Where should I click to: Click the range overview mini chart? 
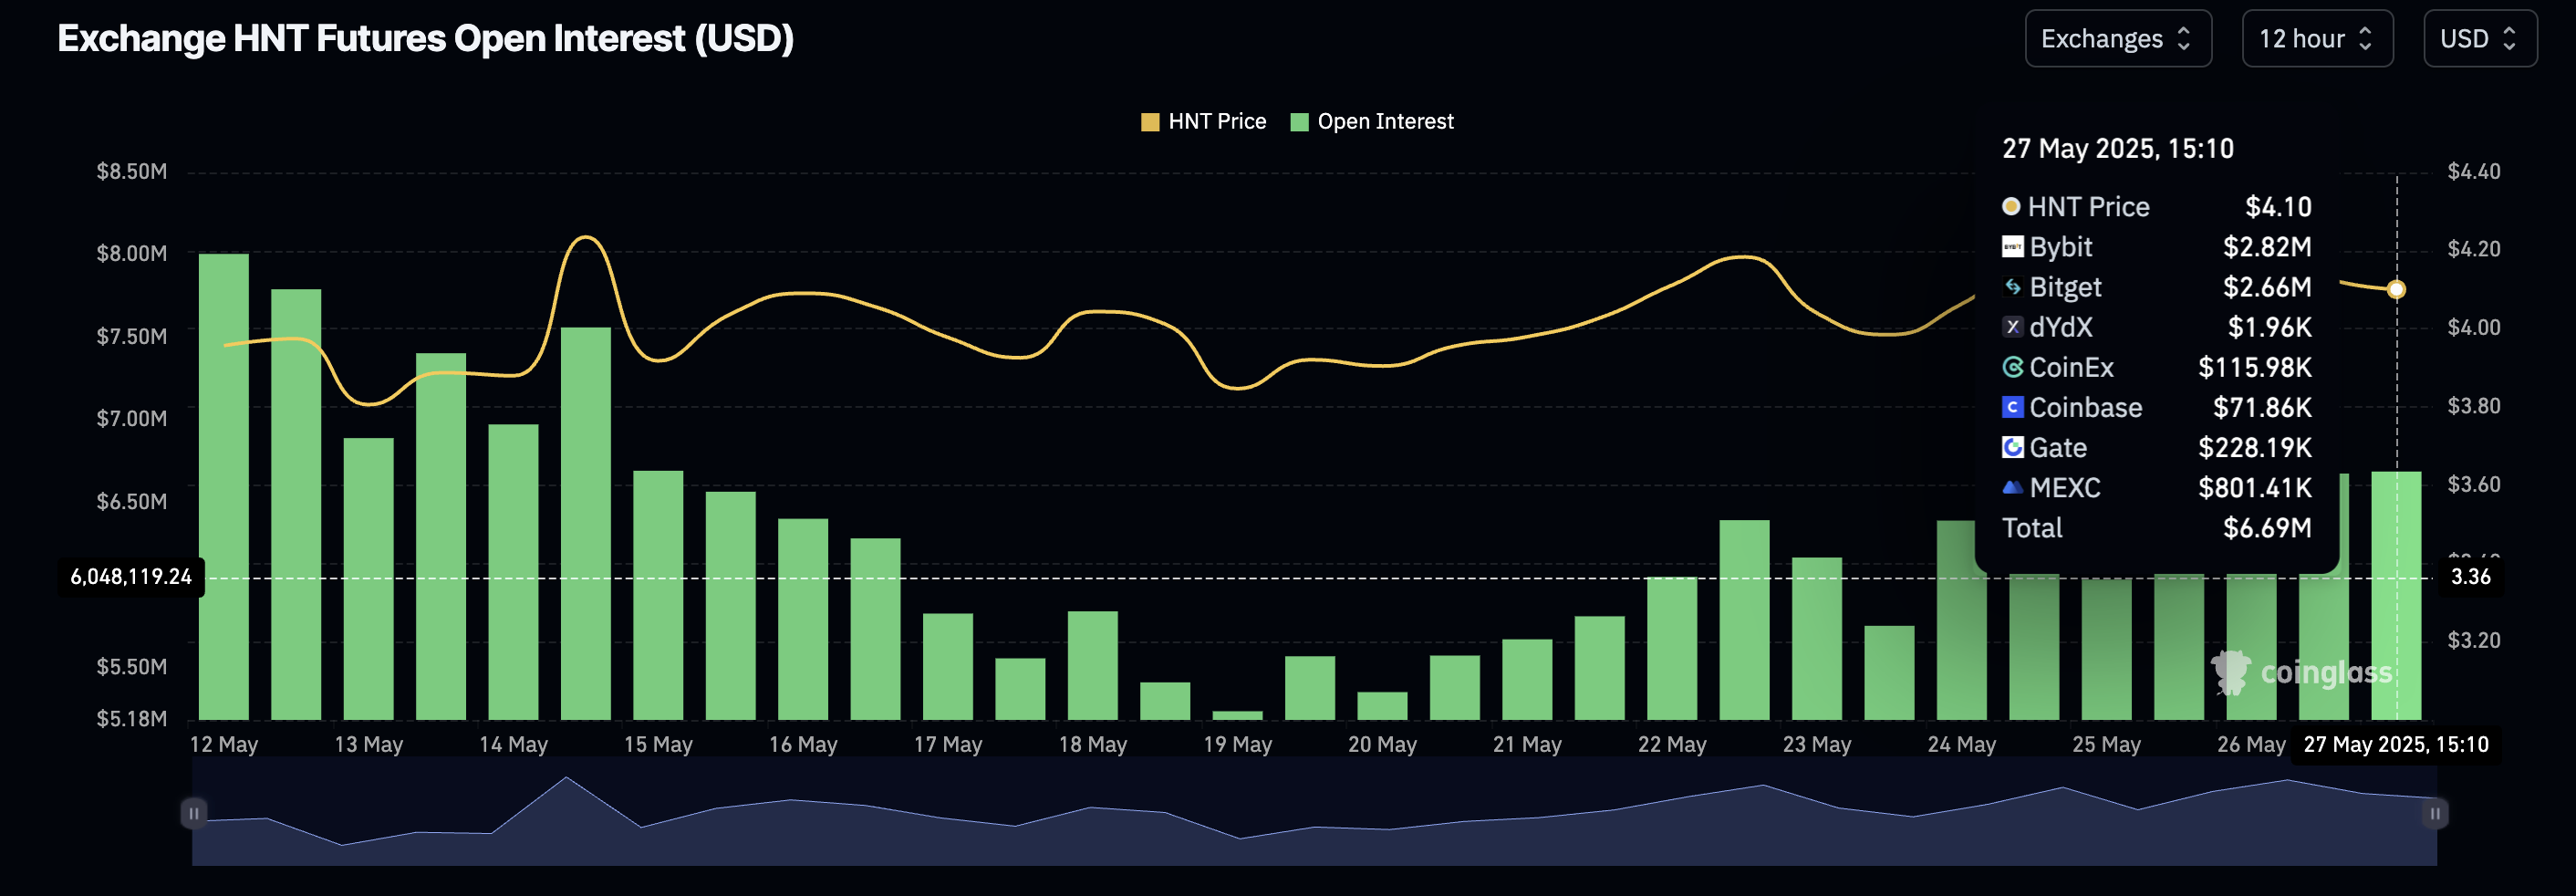1314,813
